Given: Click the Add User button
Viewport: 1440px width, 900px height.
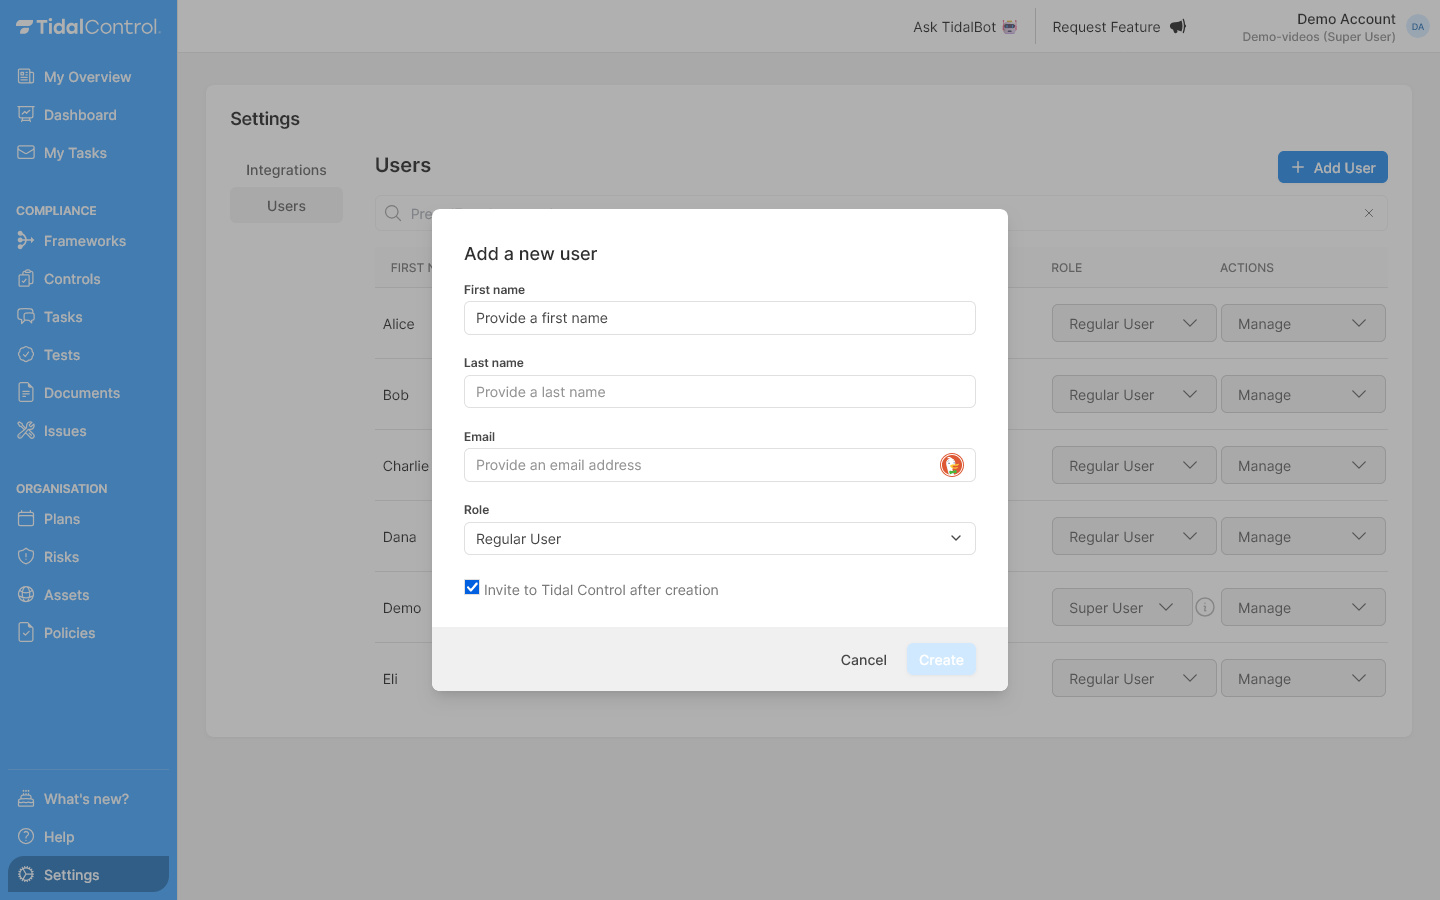Looking at the screenshot, I should 1332,167.
